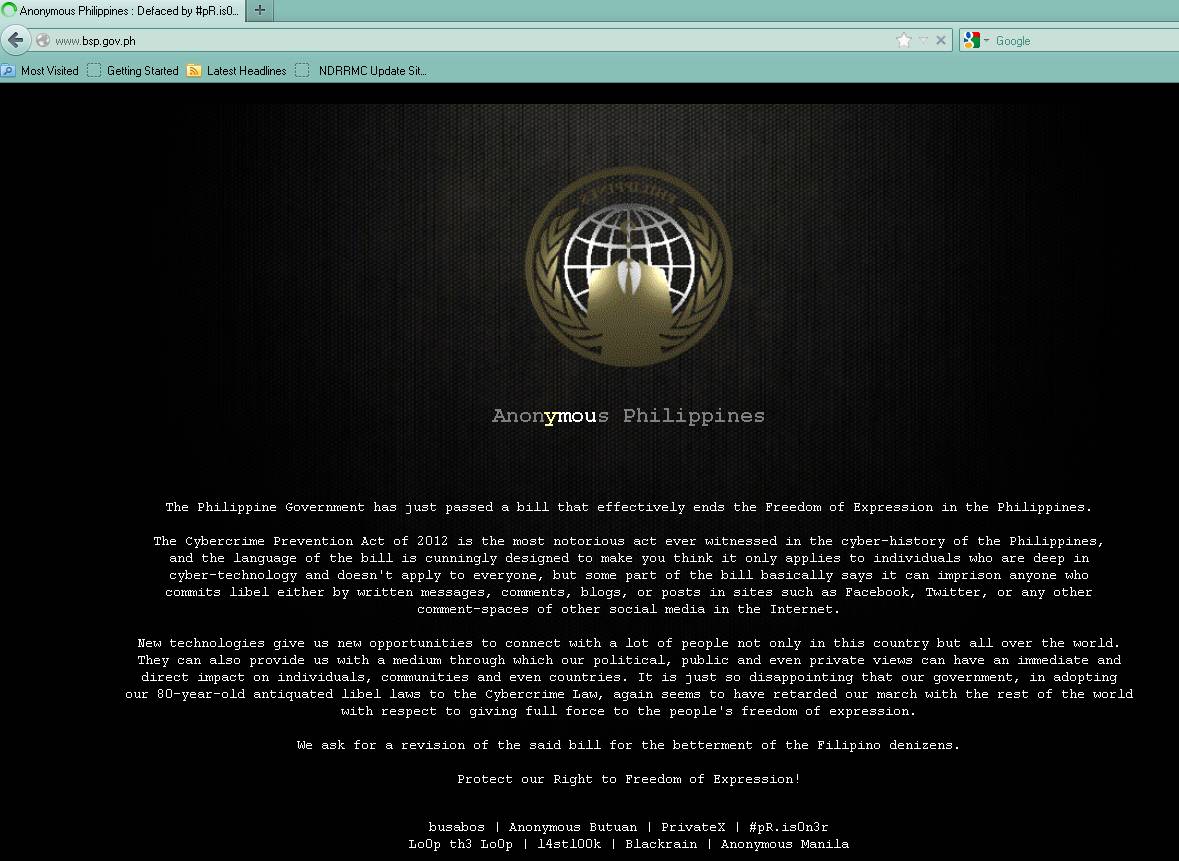Click '#pR.is0n3r' in credits
This screenshot has height=861, width=1179.
[x=789, y=827]
